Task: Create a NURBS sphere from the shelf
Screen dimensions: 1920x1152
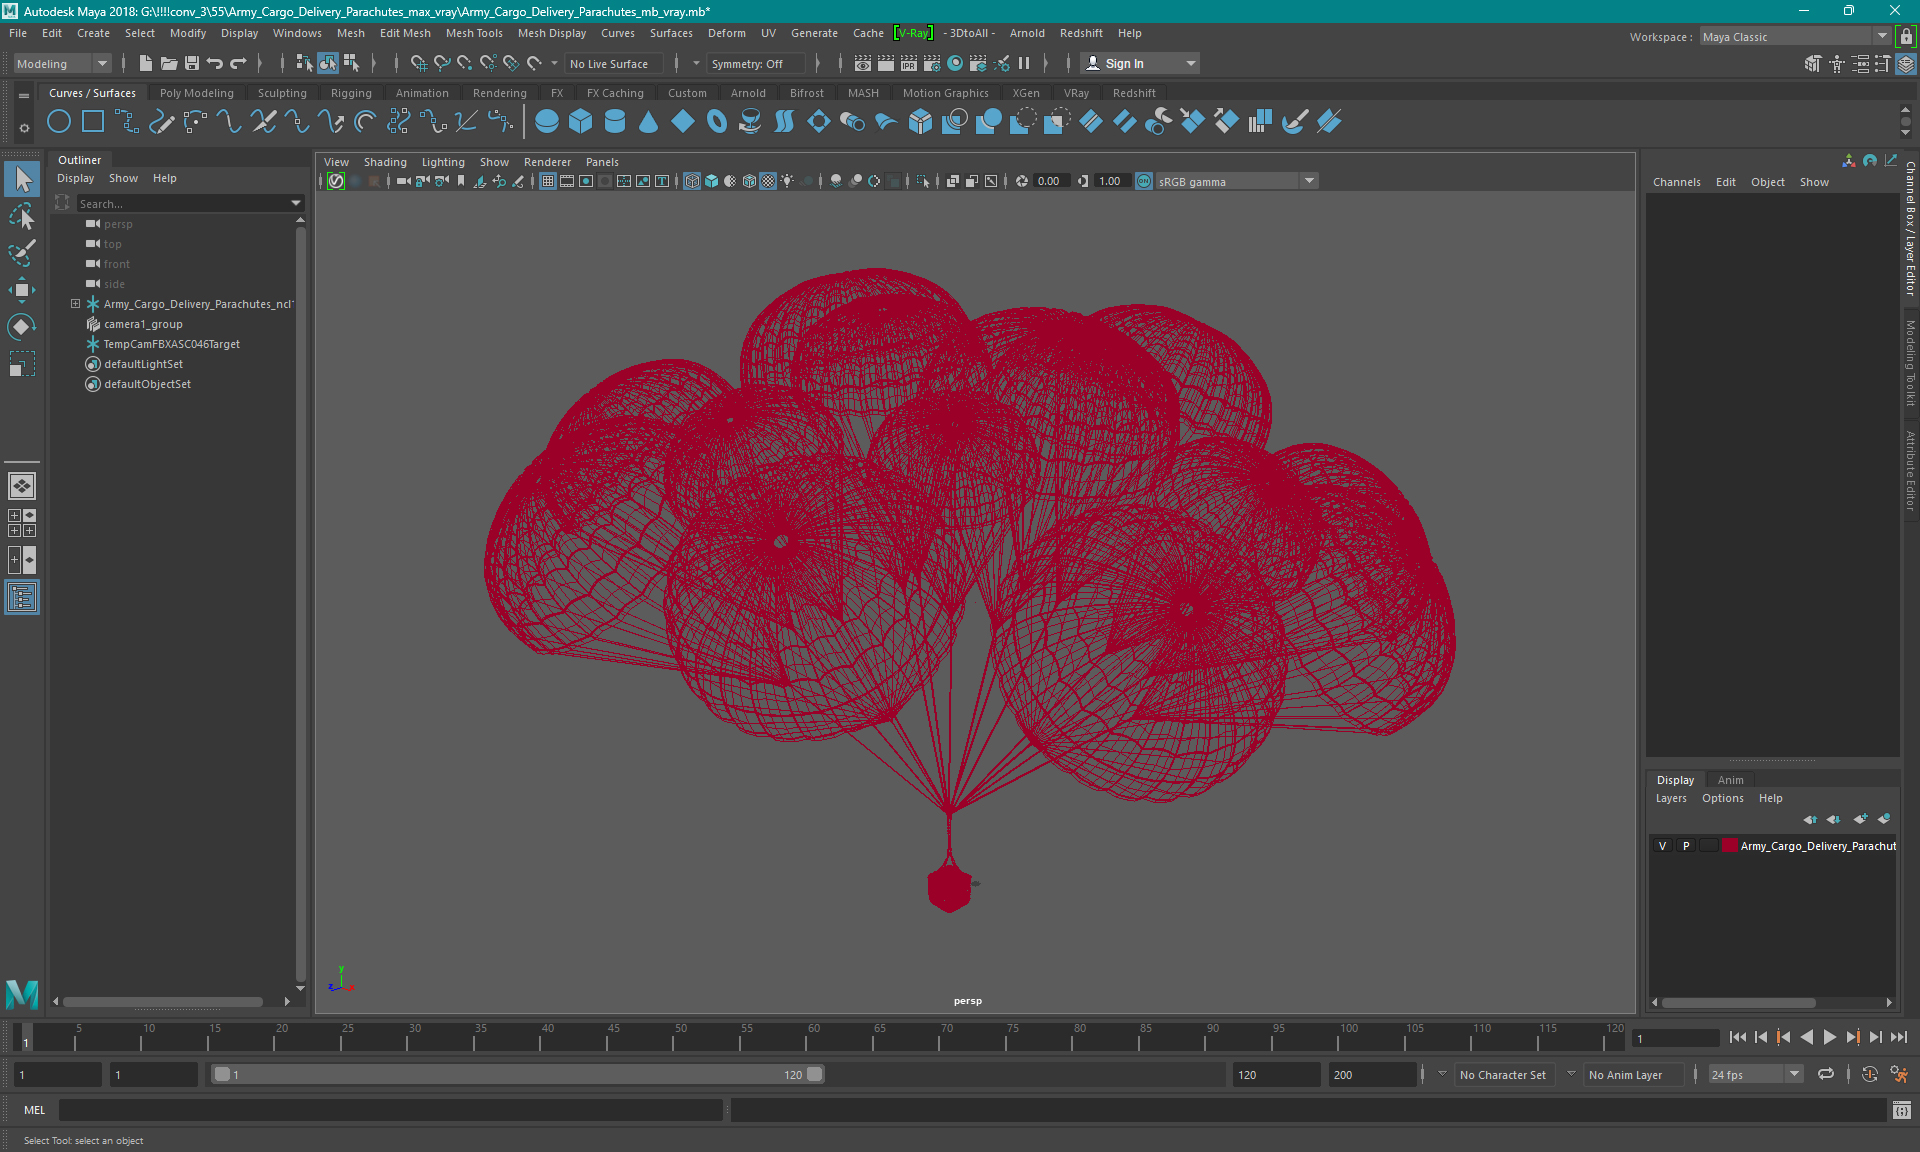Action: coord(546,122)
